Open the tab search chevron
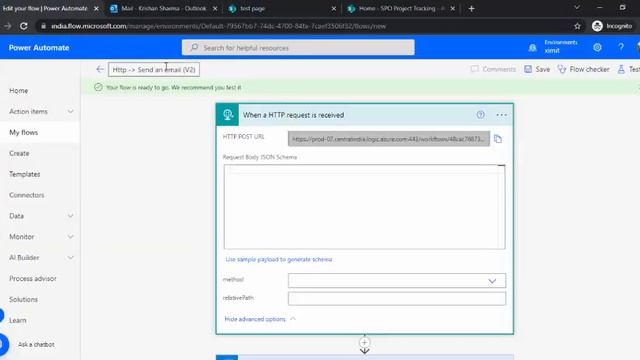Screen dimensions: 640x360 point(577,7)
